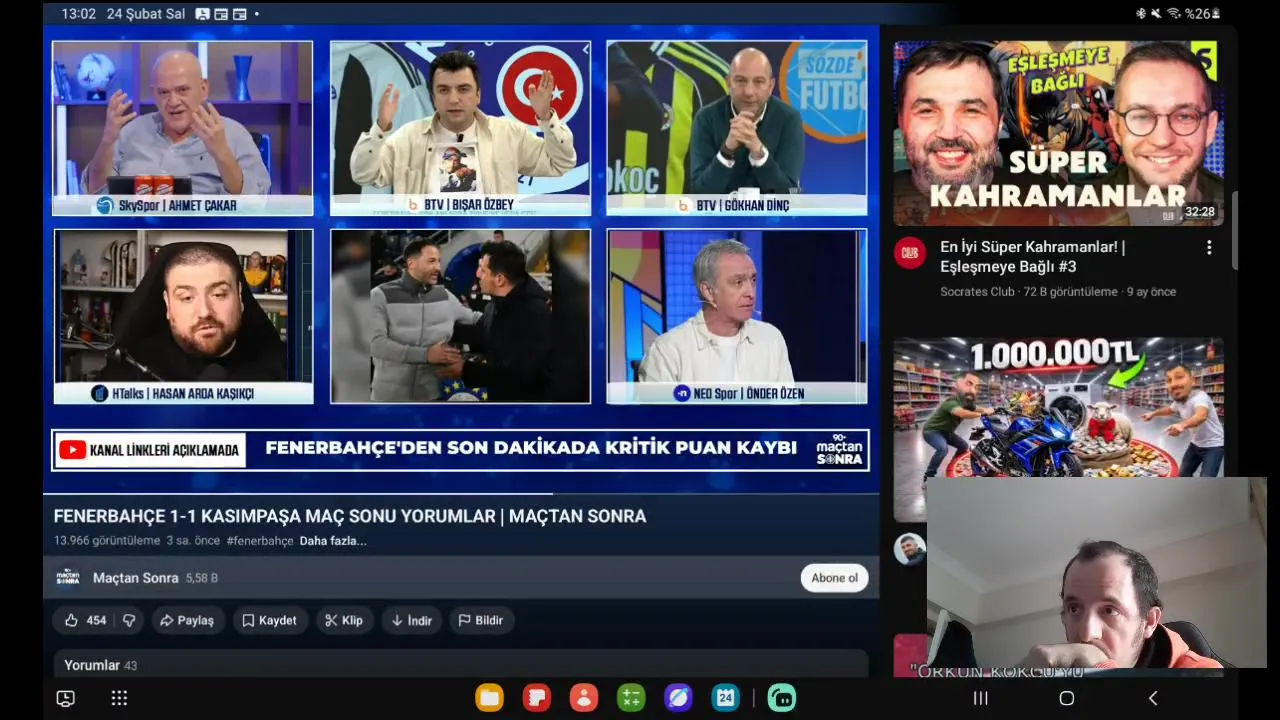Click the Wi-Fi status icon
Screen dimensions: 1280x720
(1174, 14)
